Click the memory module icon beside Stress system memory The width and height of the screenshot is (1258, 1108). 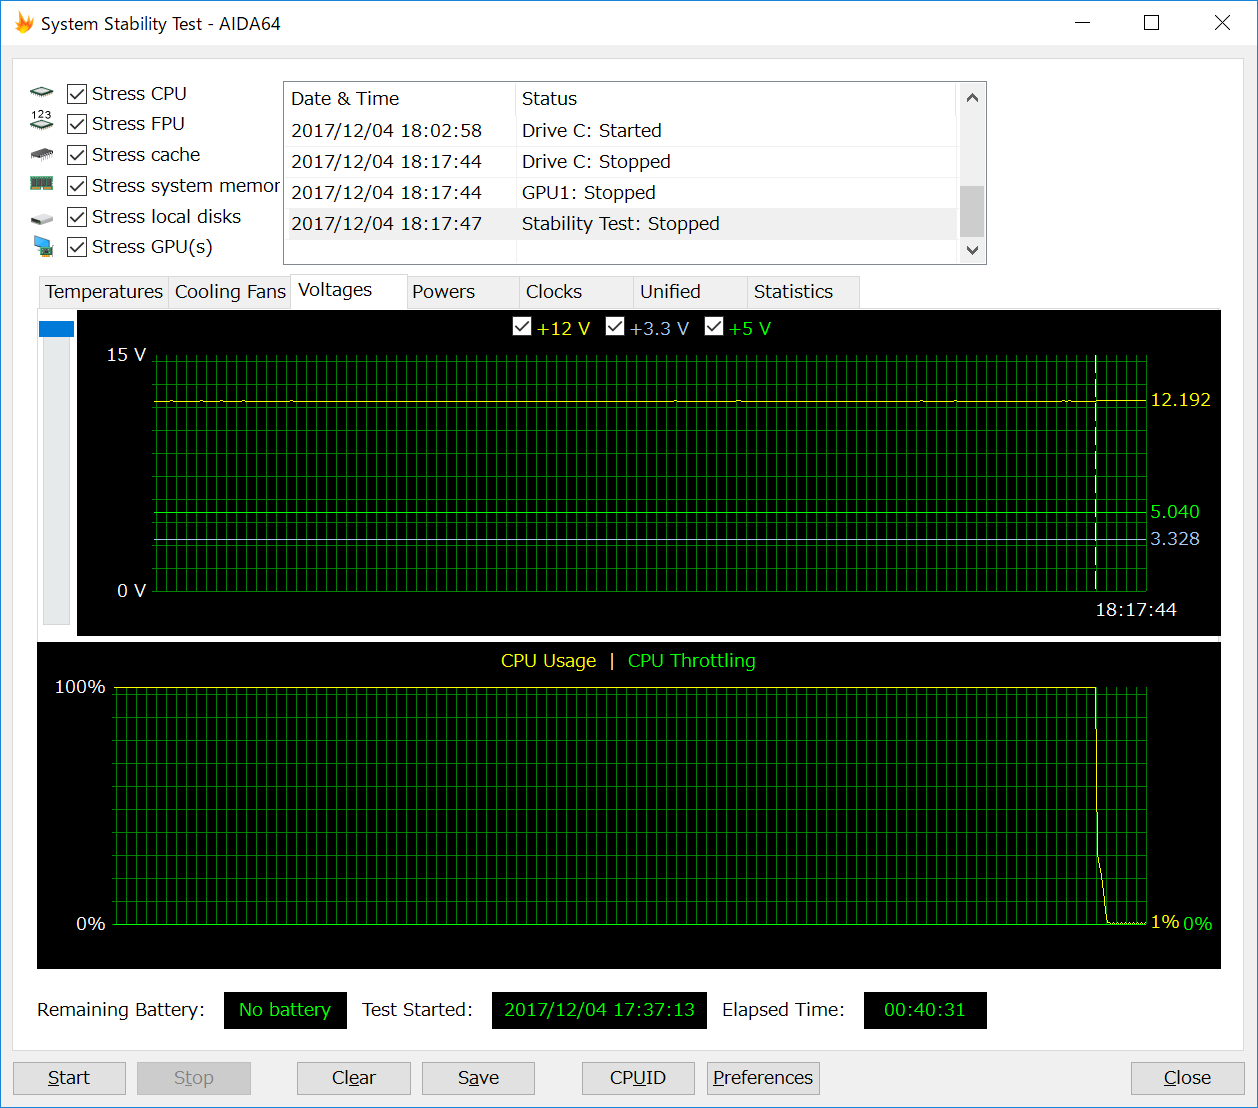click(41, 184)
